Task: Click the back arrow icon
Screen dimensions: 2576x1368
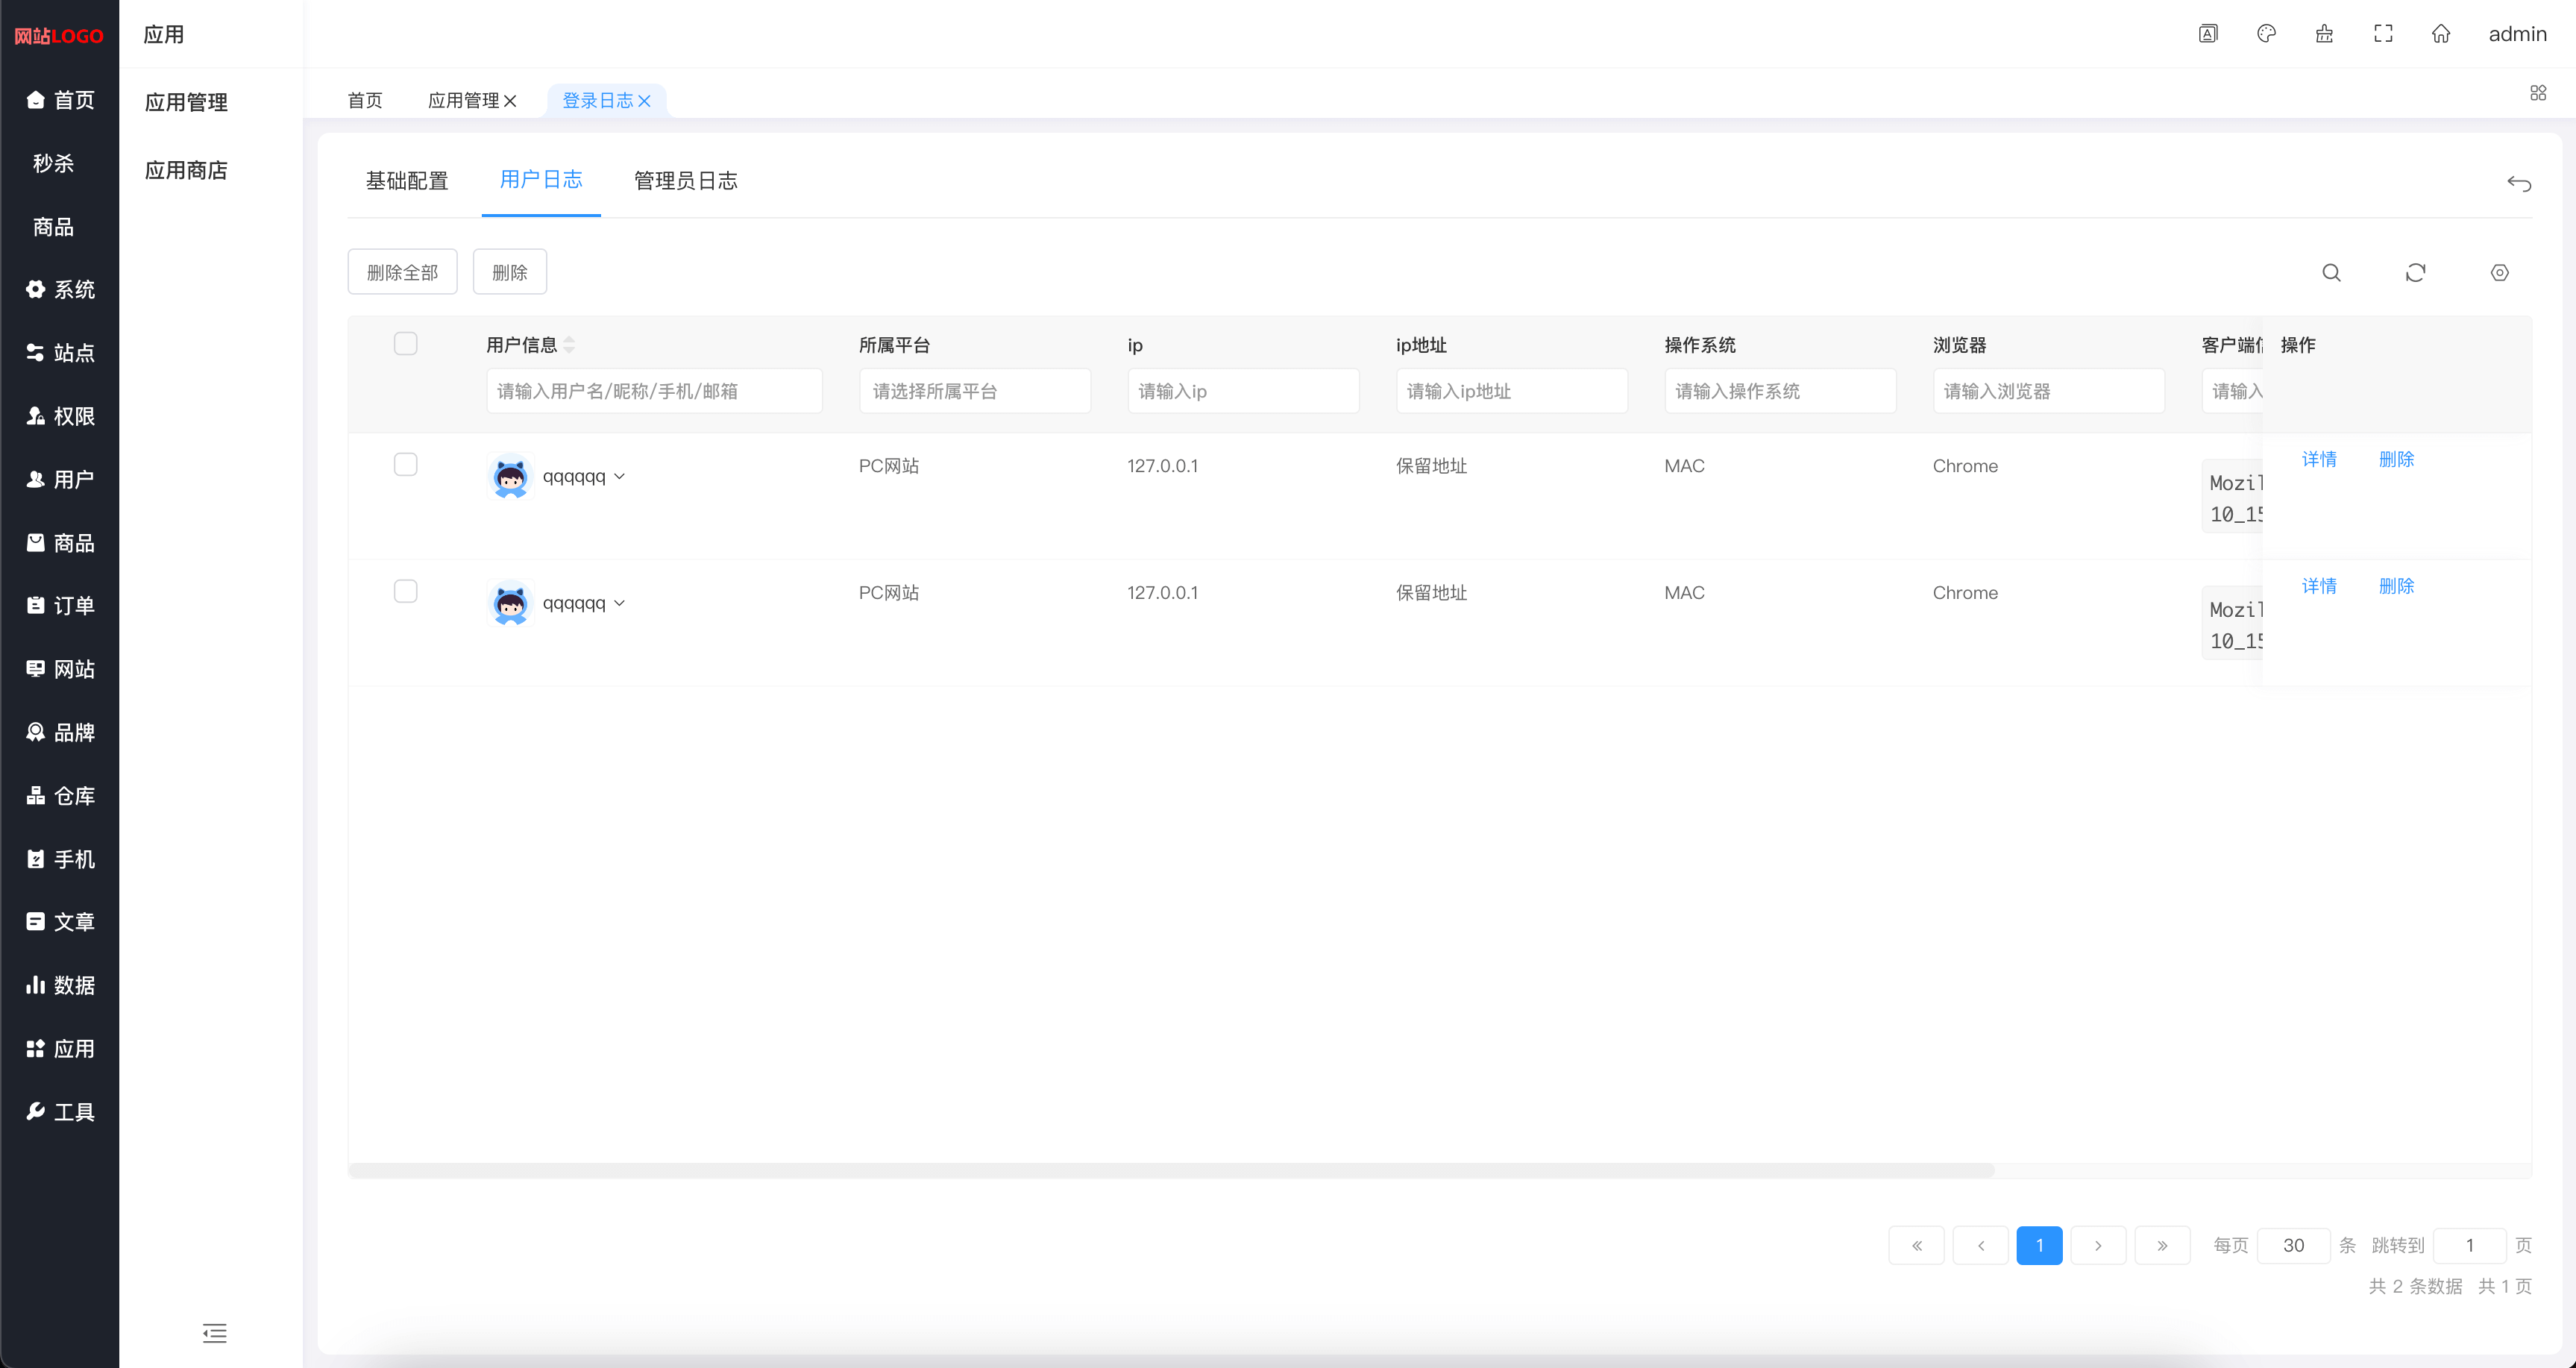Action: pyautogui.click(x=2518, y=183)
